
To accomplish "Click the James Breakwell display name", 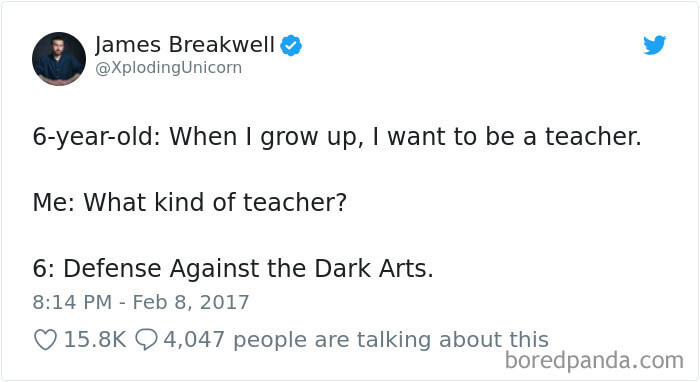I will coord(185,45).
